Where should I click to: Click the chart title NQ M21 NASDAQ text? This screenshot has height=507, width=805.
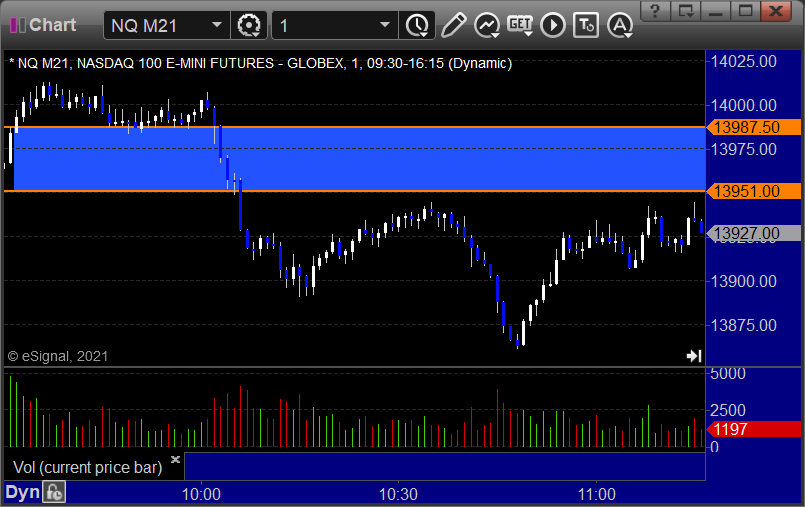[x=261, y=63]
